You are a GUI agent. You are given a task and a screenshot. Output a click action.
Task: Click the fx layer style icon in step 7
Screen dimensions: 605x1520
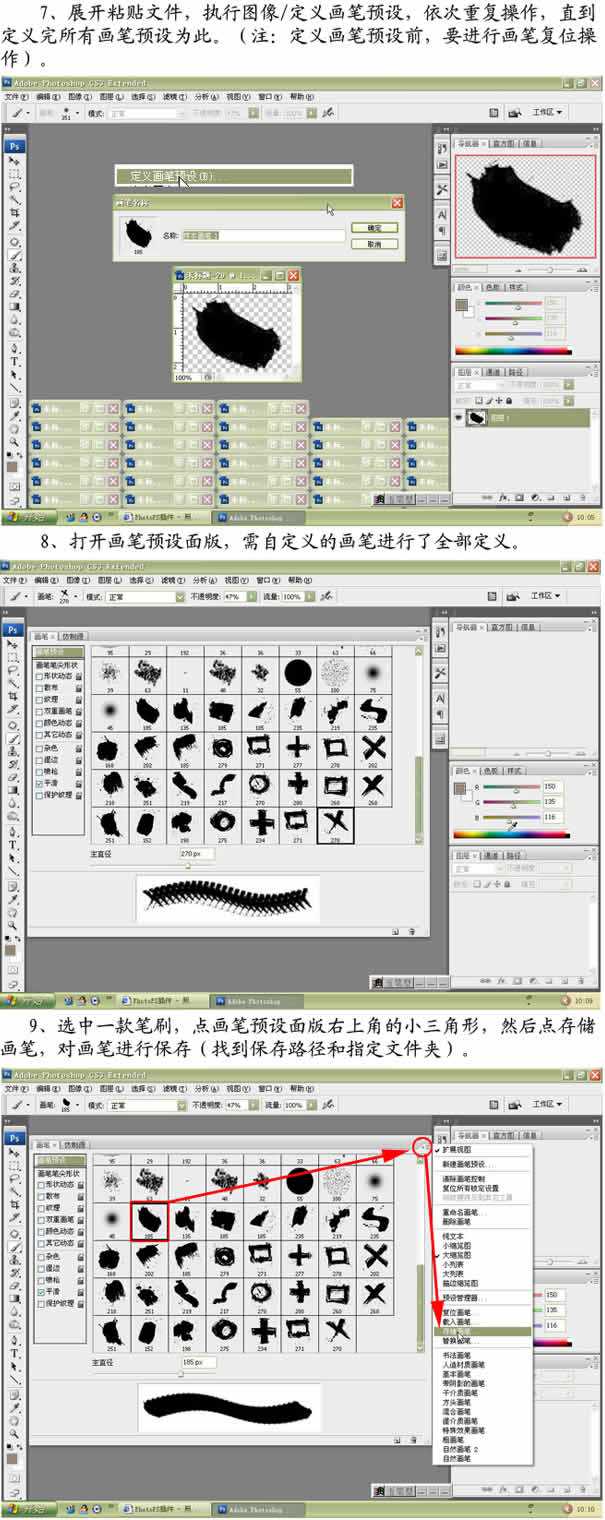coord(505,497)
